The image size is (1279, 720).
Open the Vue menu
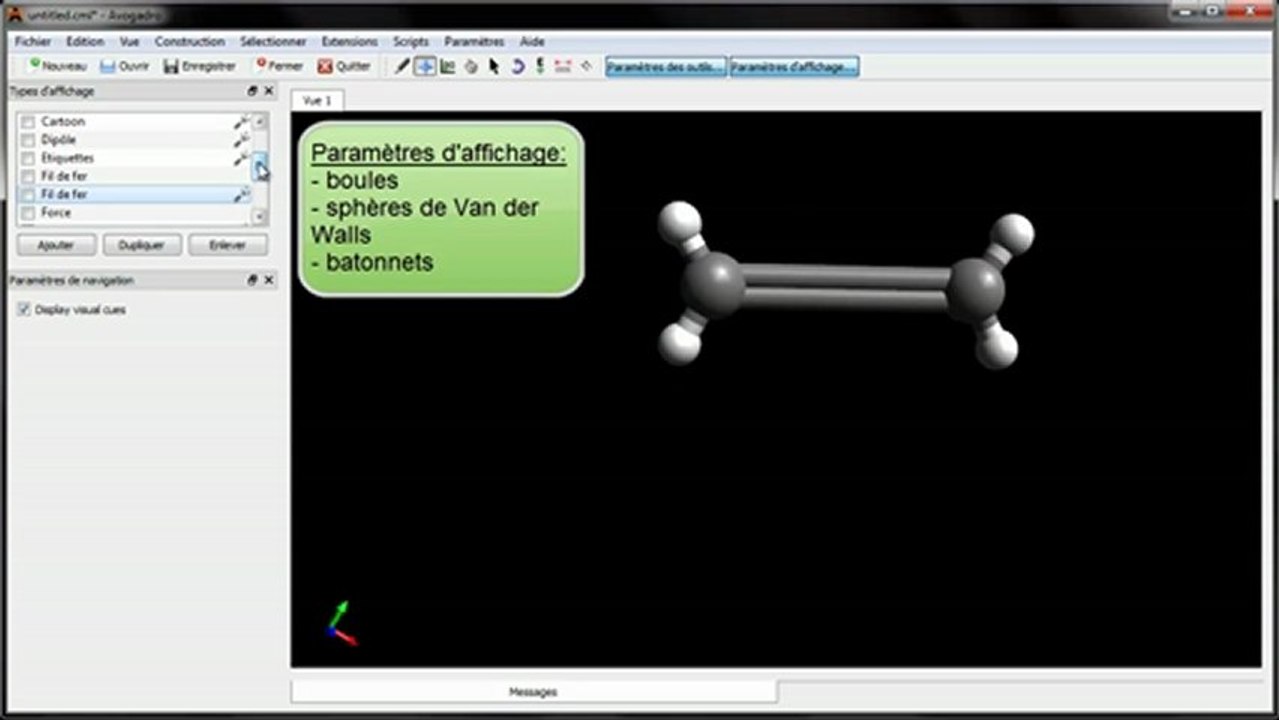[129, 42]
